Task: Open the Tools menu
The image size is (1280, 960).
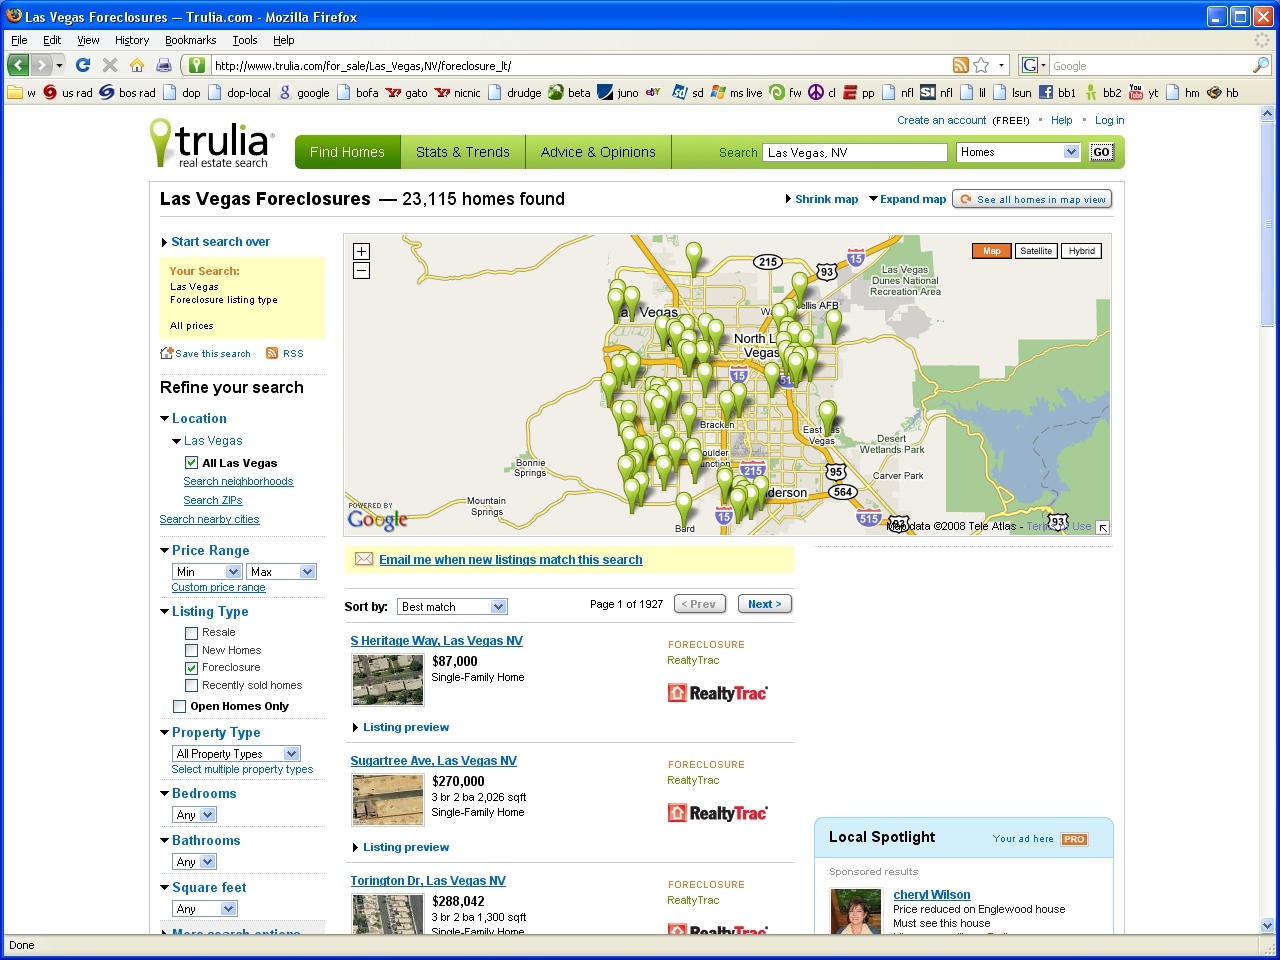Action: [245, 40]
